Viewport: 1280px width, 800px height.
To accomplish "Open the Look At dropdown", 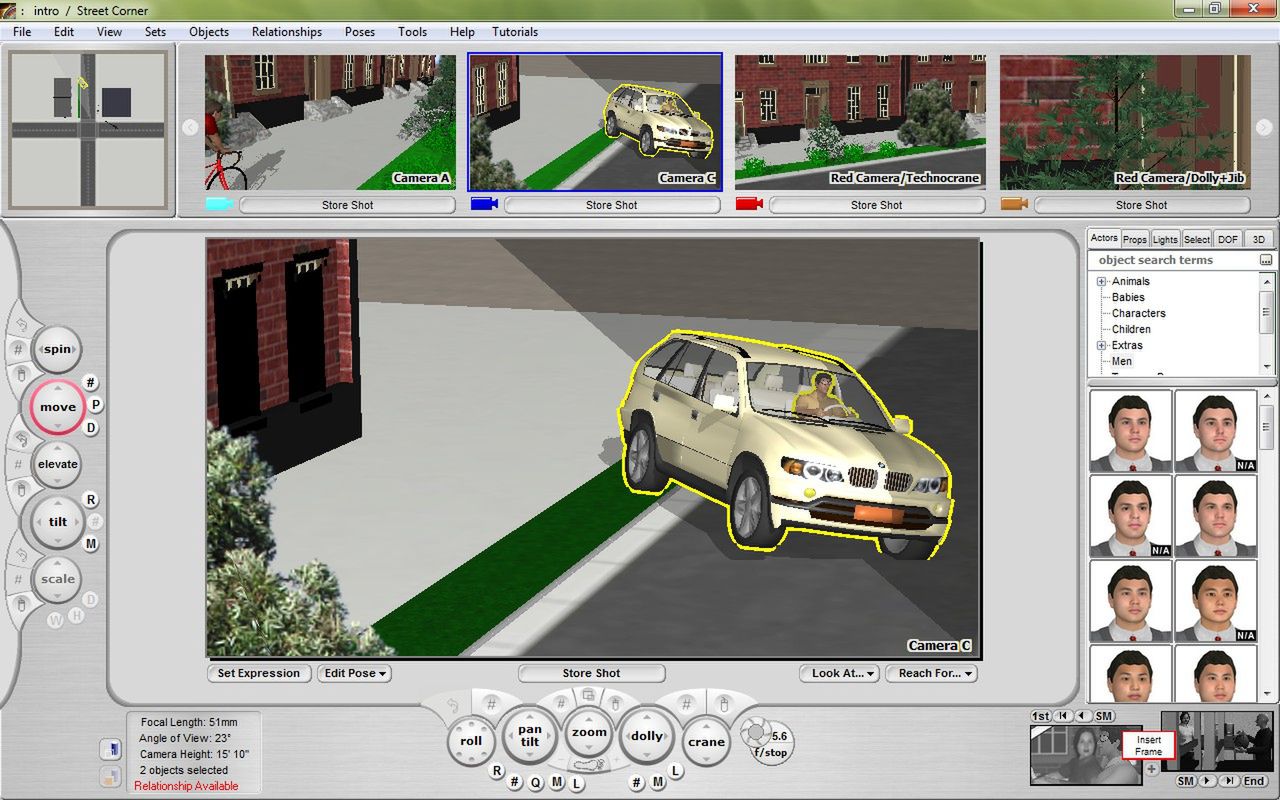I will tap(839, 673).
